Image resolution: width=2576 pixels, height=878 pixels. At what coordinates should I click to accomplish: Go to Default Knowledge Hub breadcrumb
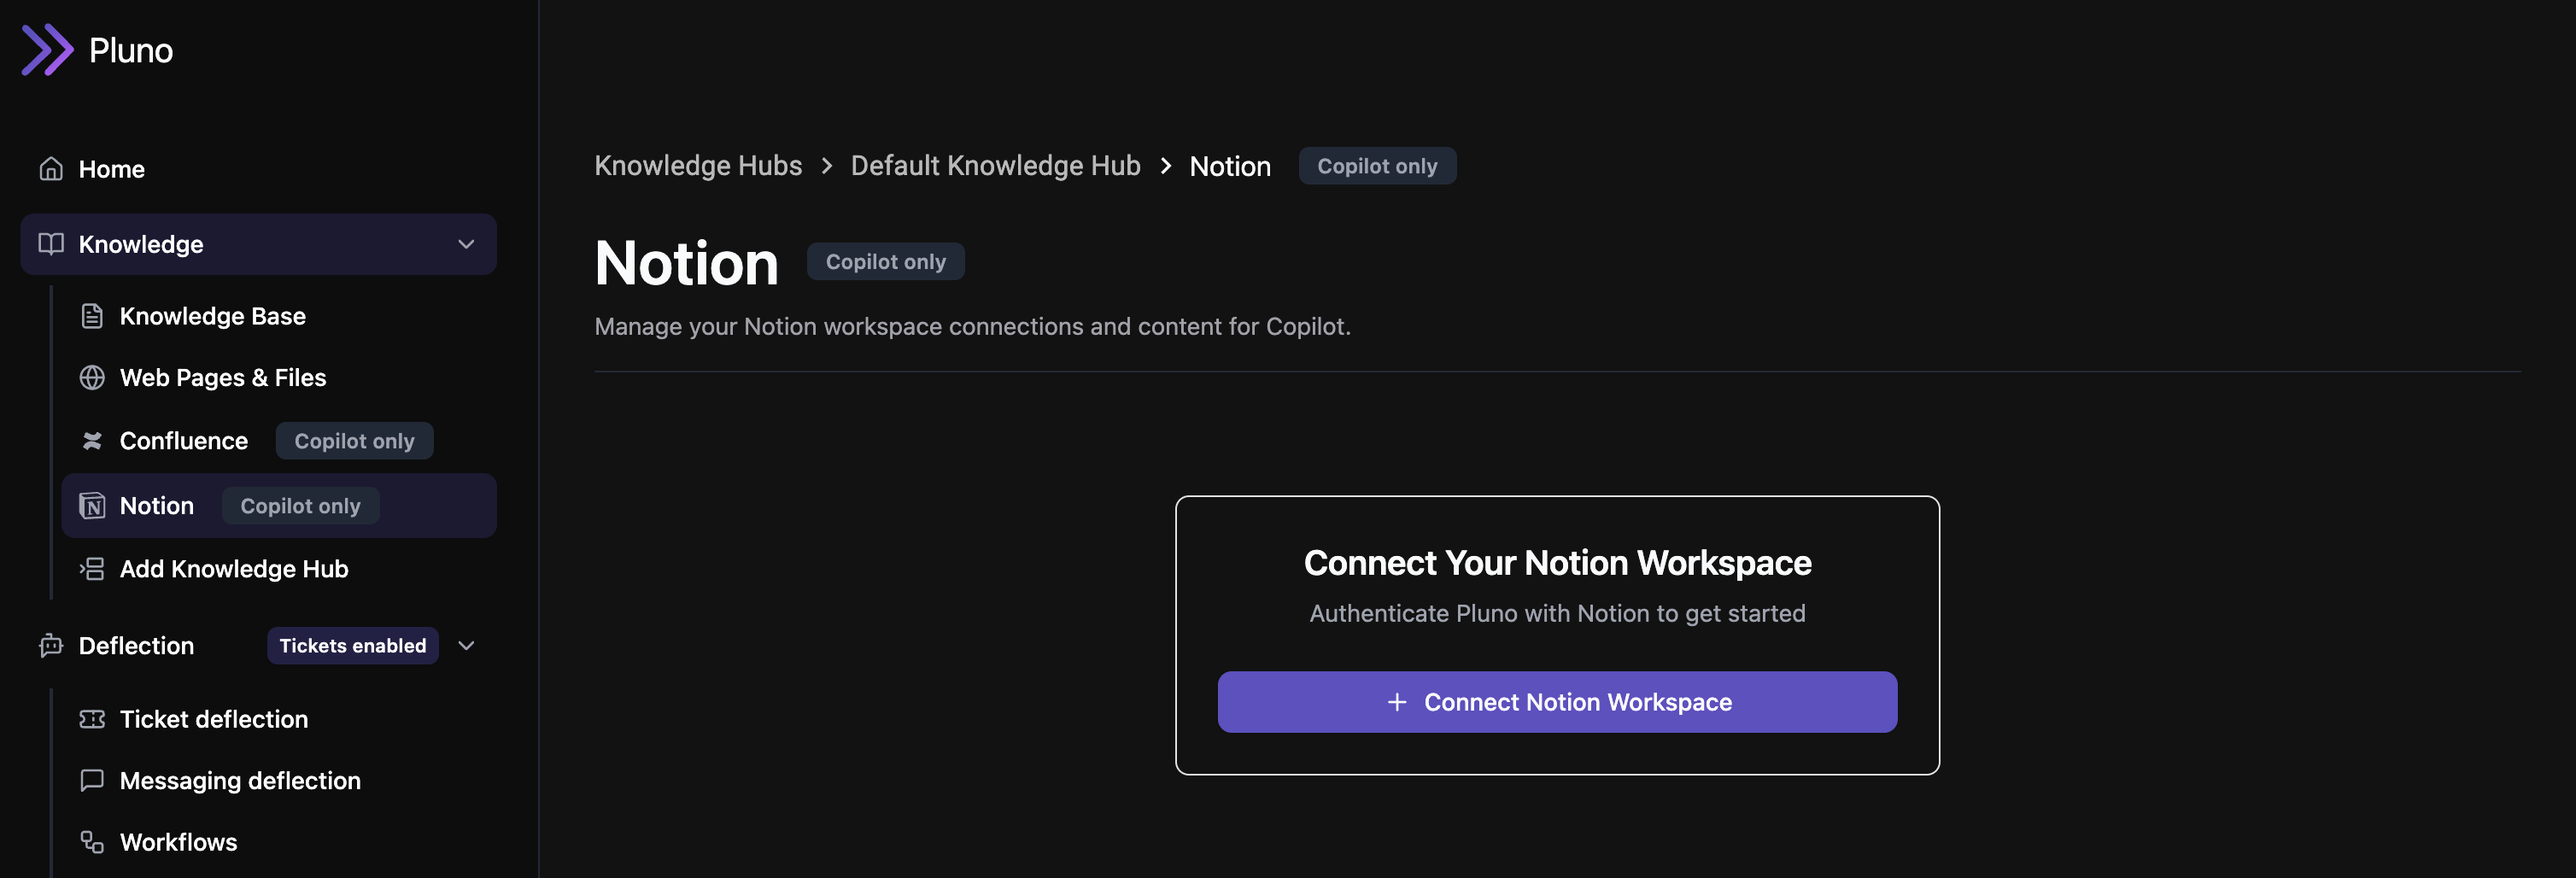tap(995, 166)
